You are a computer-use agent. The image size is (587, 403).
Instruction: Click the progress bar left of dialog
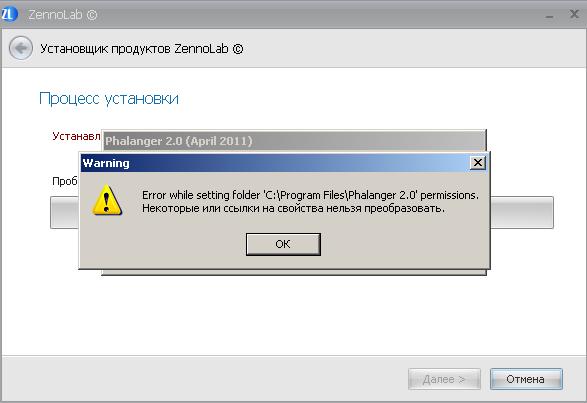pos(64,212)
